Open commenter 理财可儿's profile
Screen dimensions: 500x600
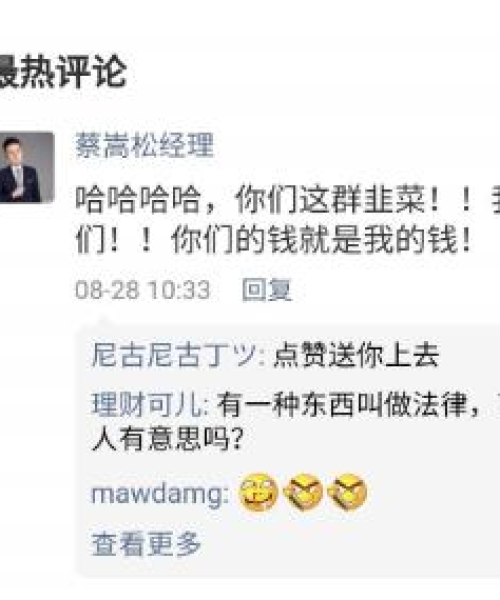point(147,405)
